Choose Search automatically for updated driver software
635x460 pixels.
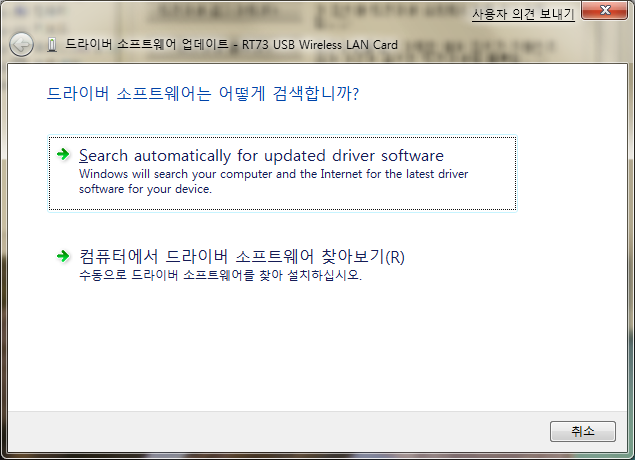[x=282, y=173]
